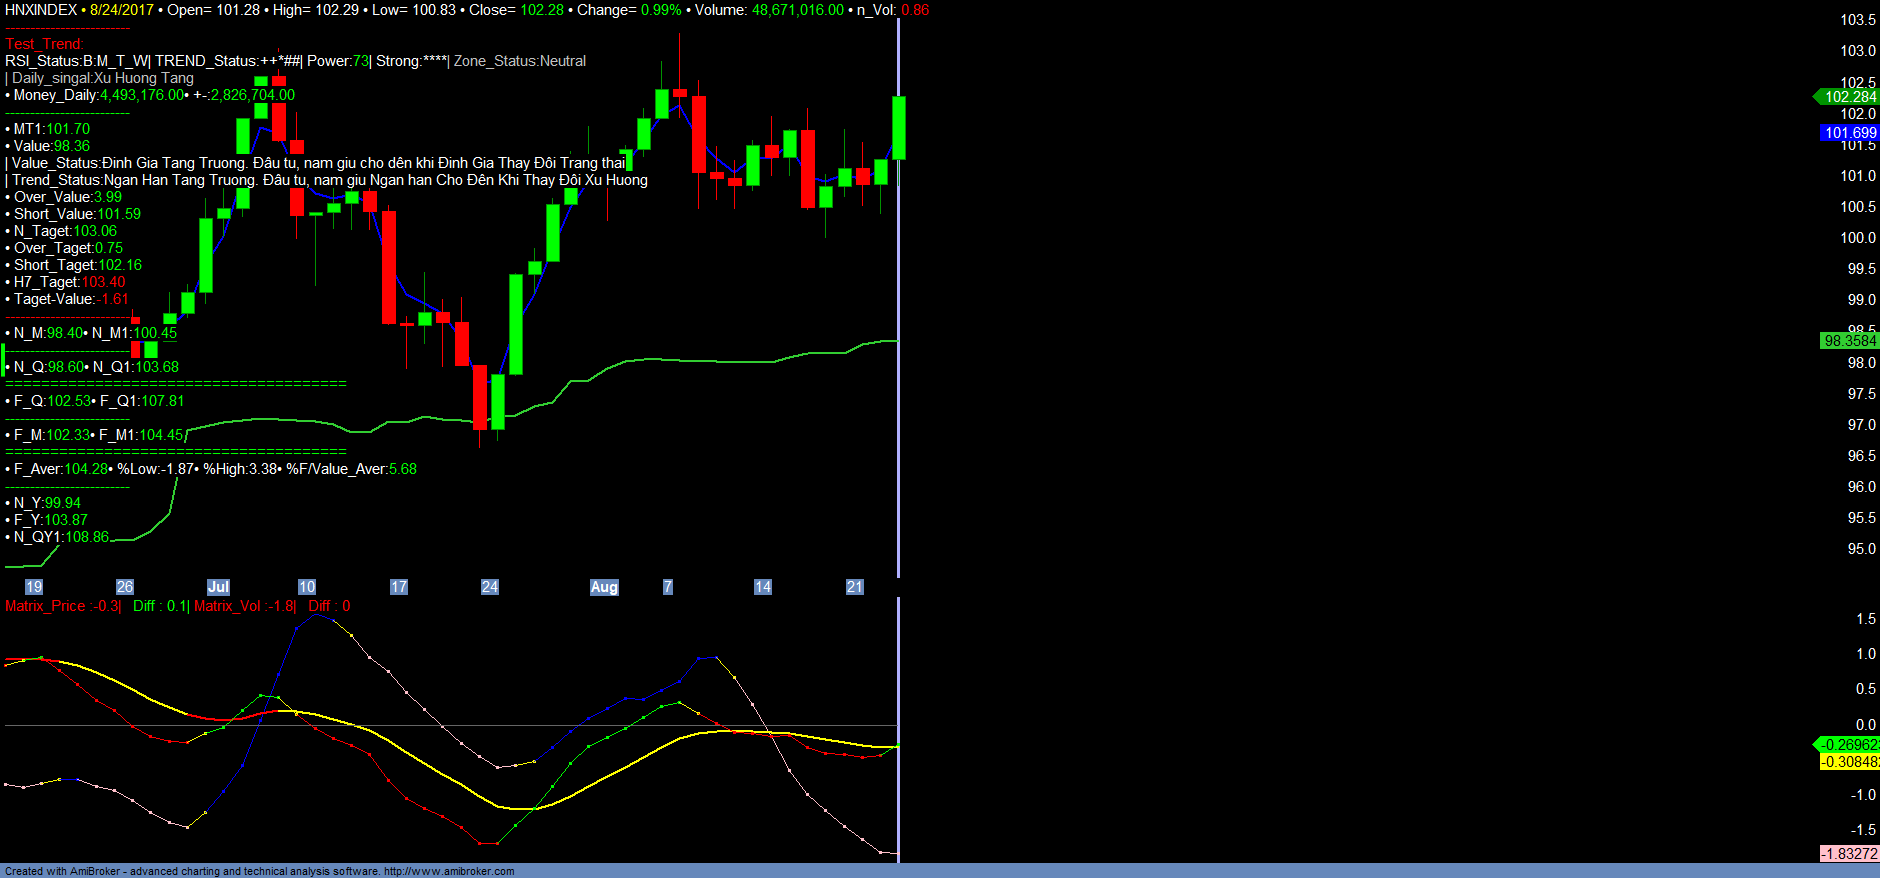
Task: Click the Zone_Status:Neutral text
Action: 520,61
